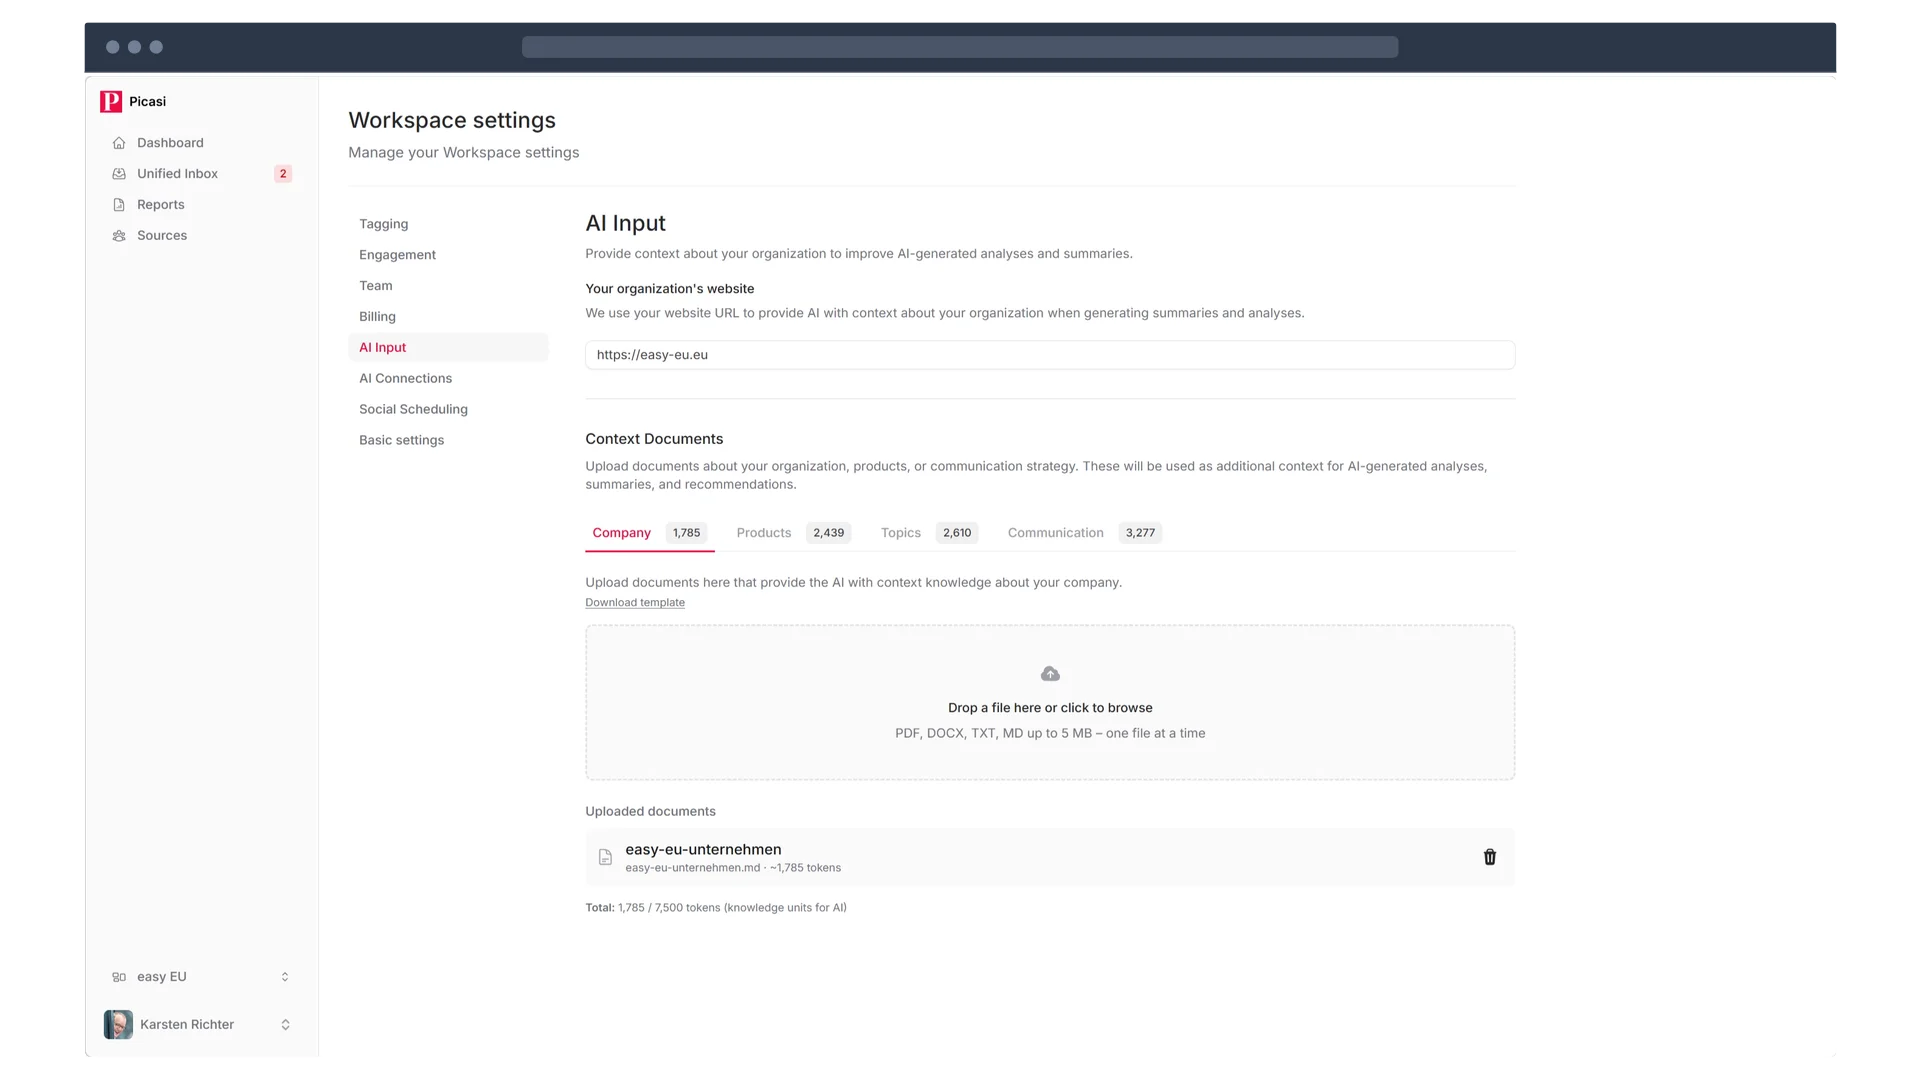Click the 2,439 token count badge
The width and height of the screenshot is (1920, 1080).
(829, 533)
